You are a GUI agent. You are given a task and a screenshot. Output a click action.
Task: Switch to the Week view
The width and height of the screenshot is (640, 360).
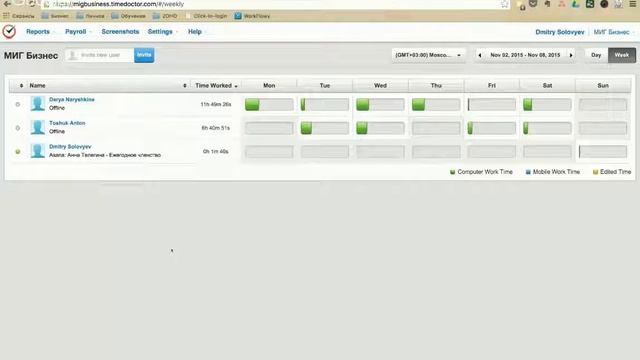pyautogui.click(x=622, y=55)
